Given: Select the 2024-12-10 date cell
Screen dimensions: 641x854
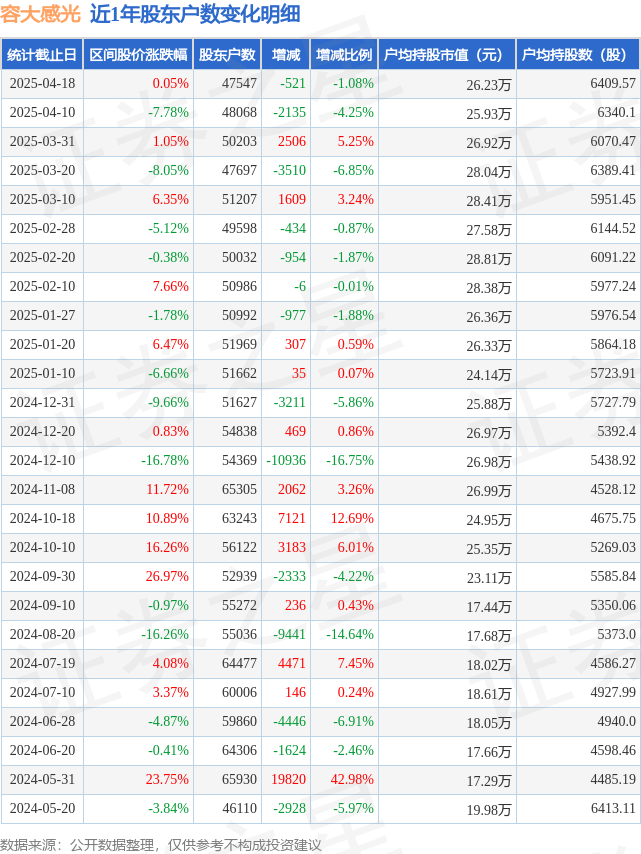Looking at the screenshot, I should 42,460.
